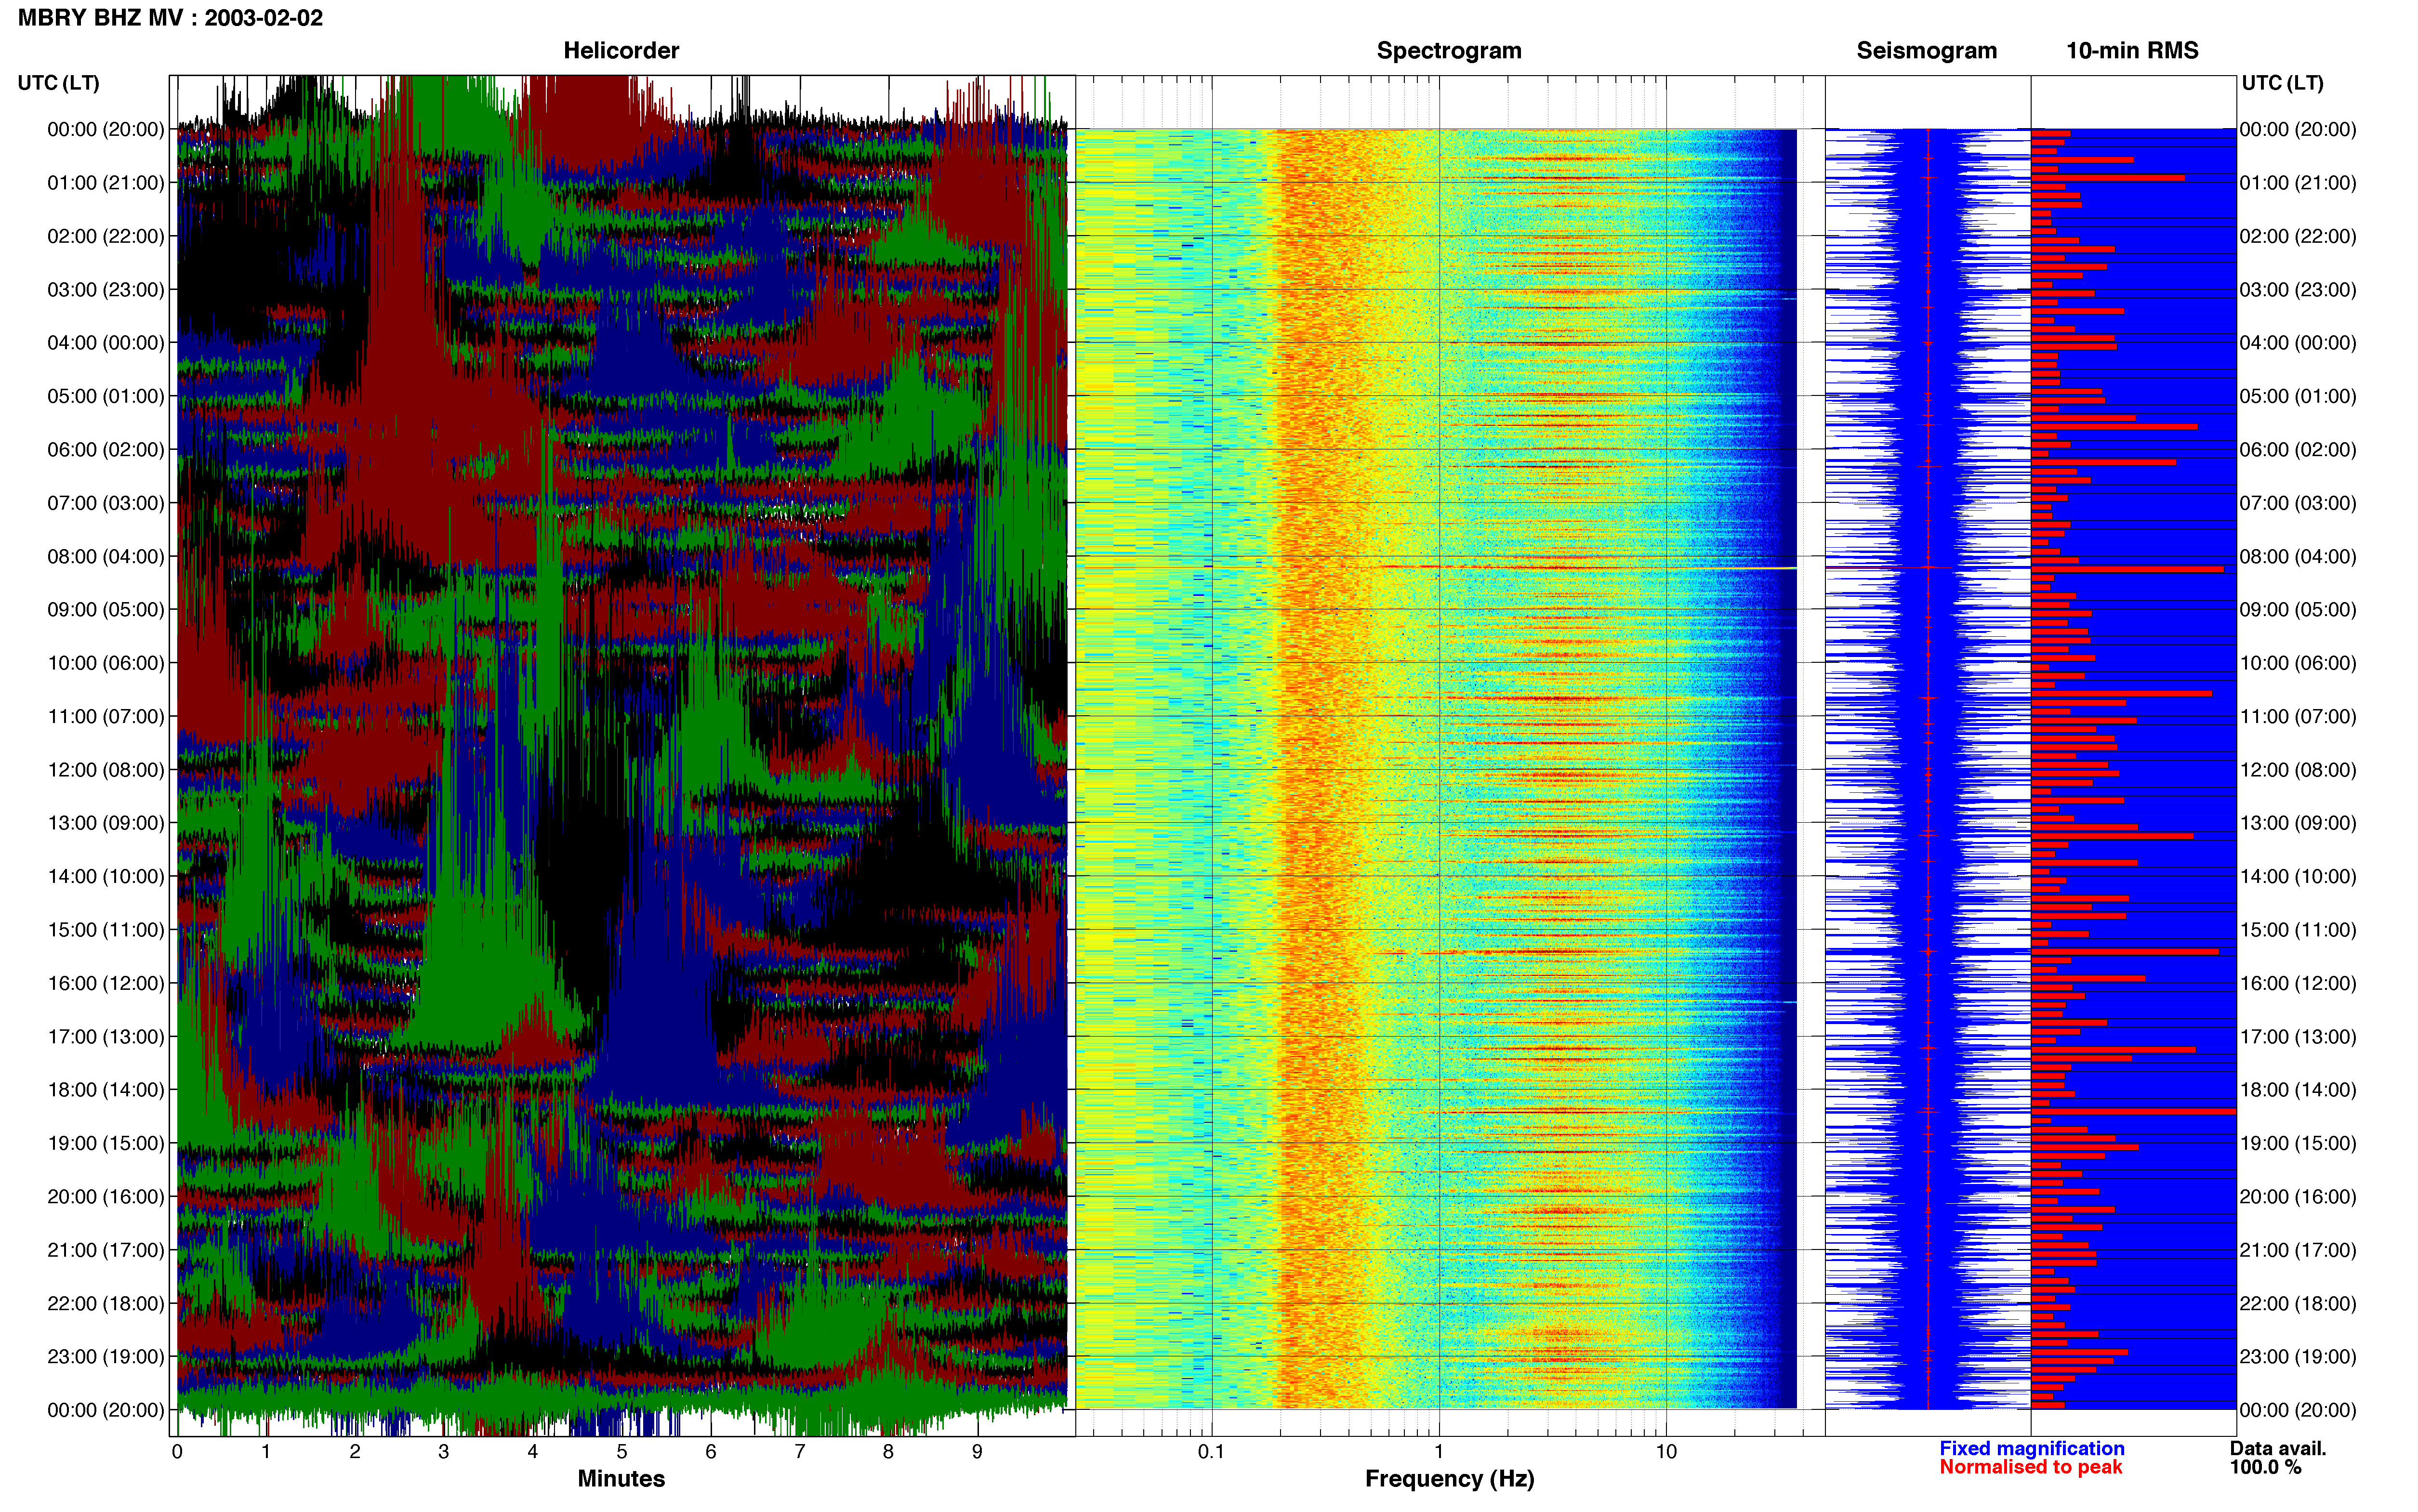Click left time label '13:00 (09:00)'

click(106, 823)
